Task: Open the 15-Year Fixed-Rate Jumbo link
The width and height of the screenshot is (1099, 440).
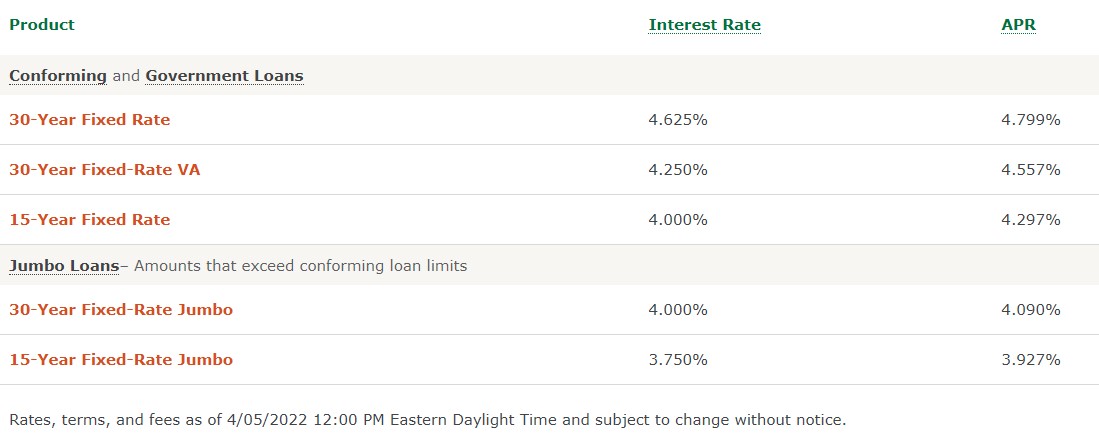Action: click(x=121, y=359)
